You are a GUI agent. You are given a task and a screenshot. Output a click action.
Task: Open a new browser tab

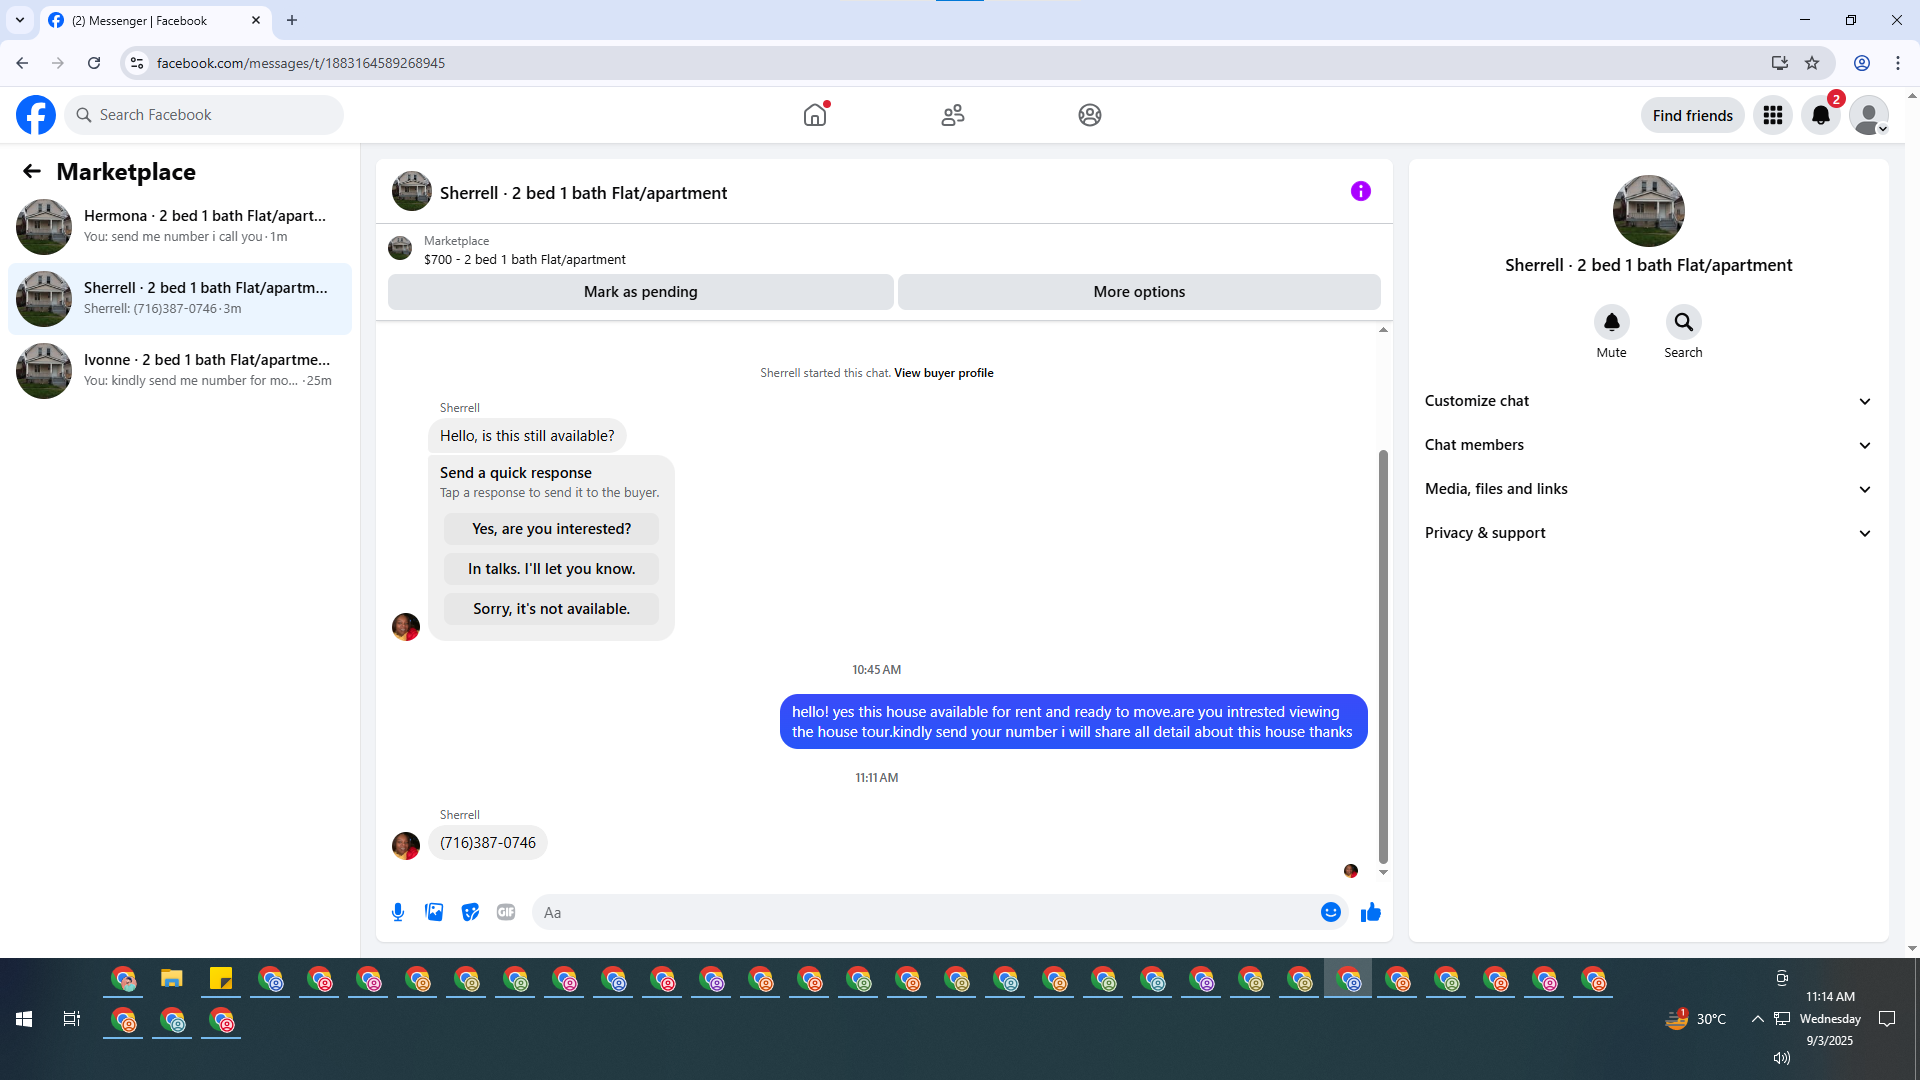point(292,20)
